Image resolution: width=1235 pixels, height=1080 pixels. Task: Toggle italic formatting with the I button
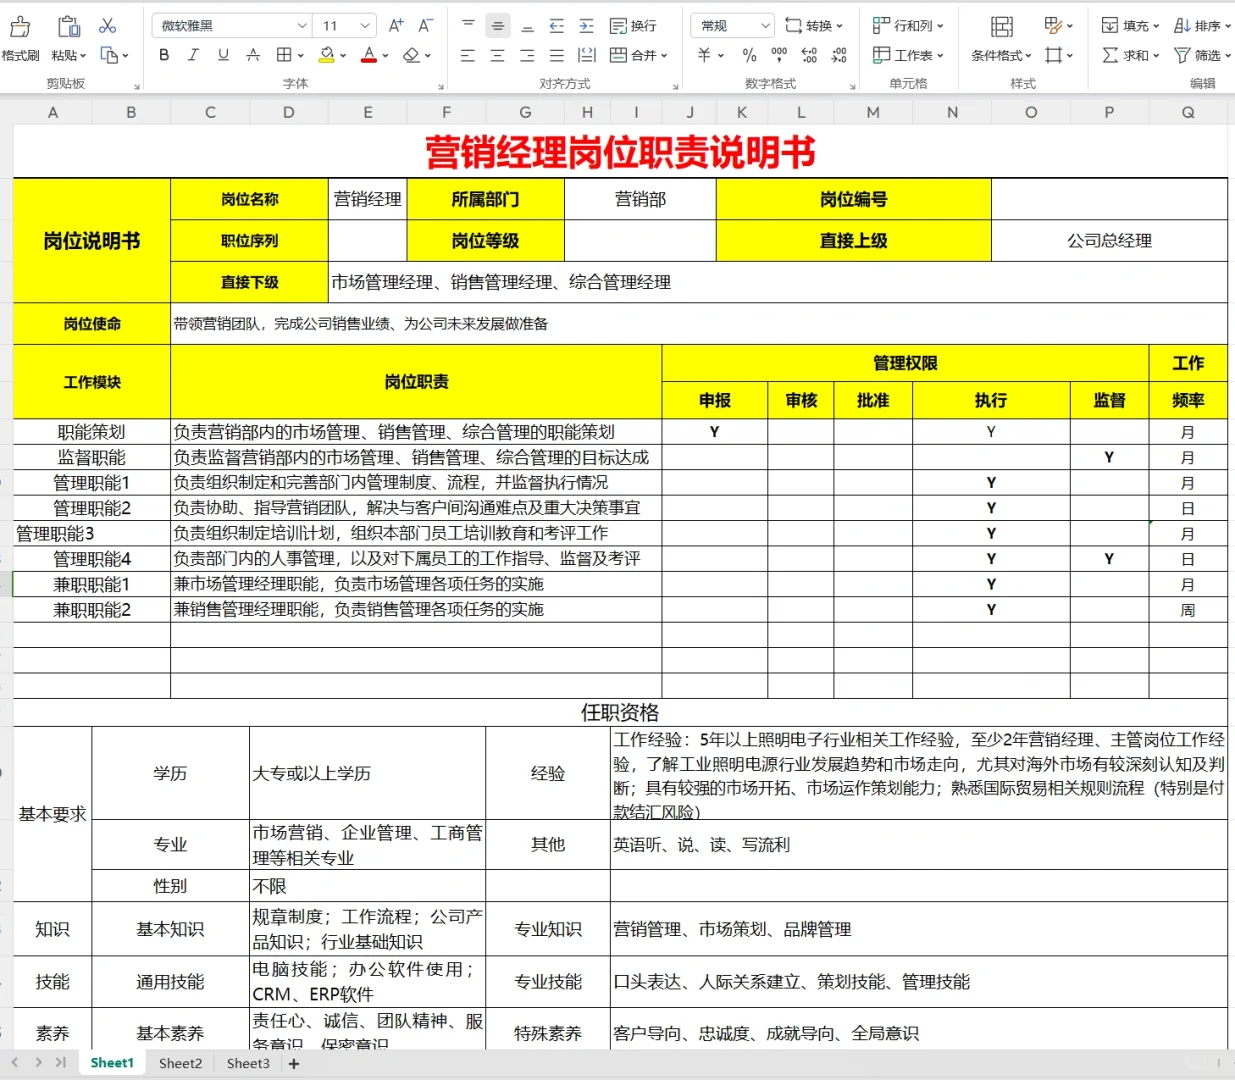[193, 56]
